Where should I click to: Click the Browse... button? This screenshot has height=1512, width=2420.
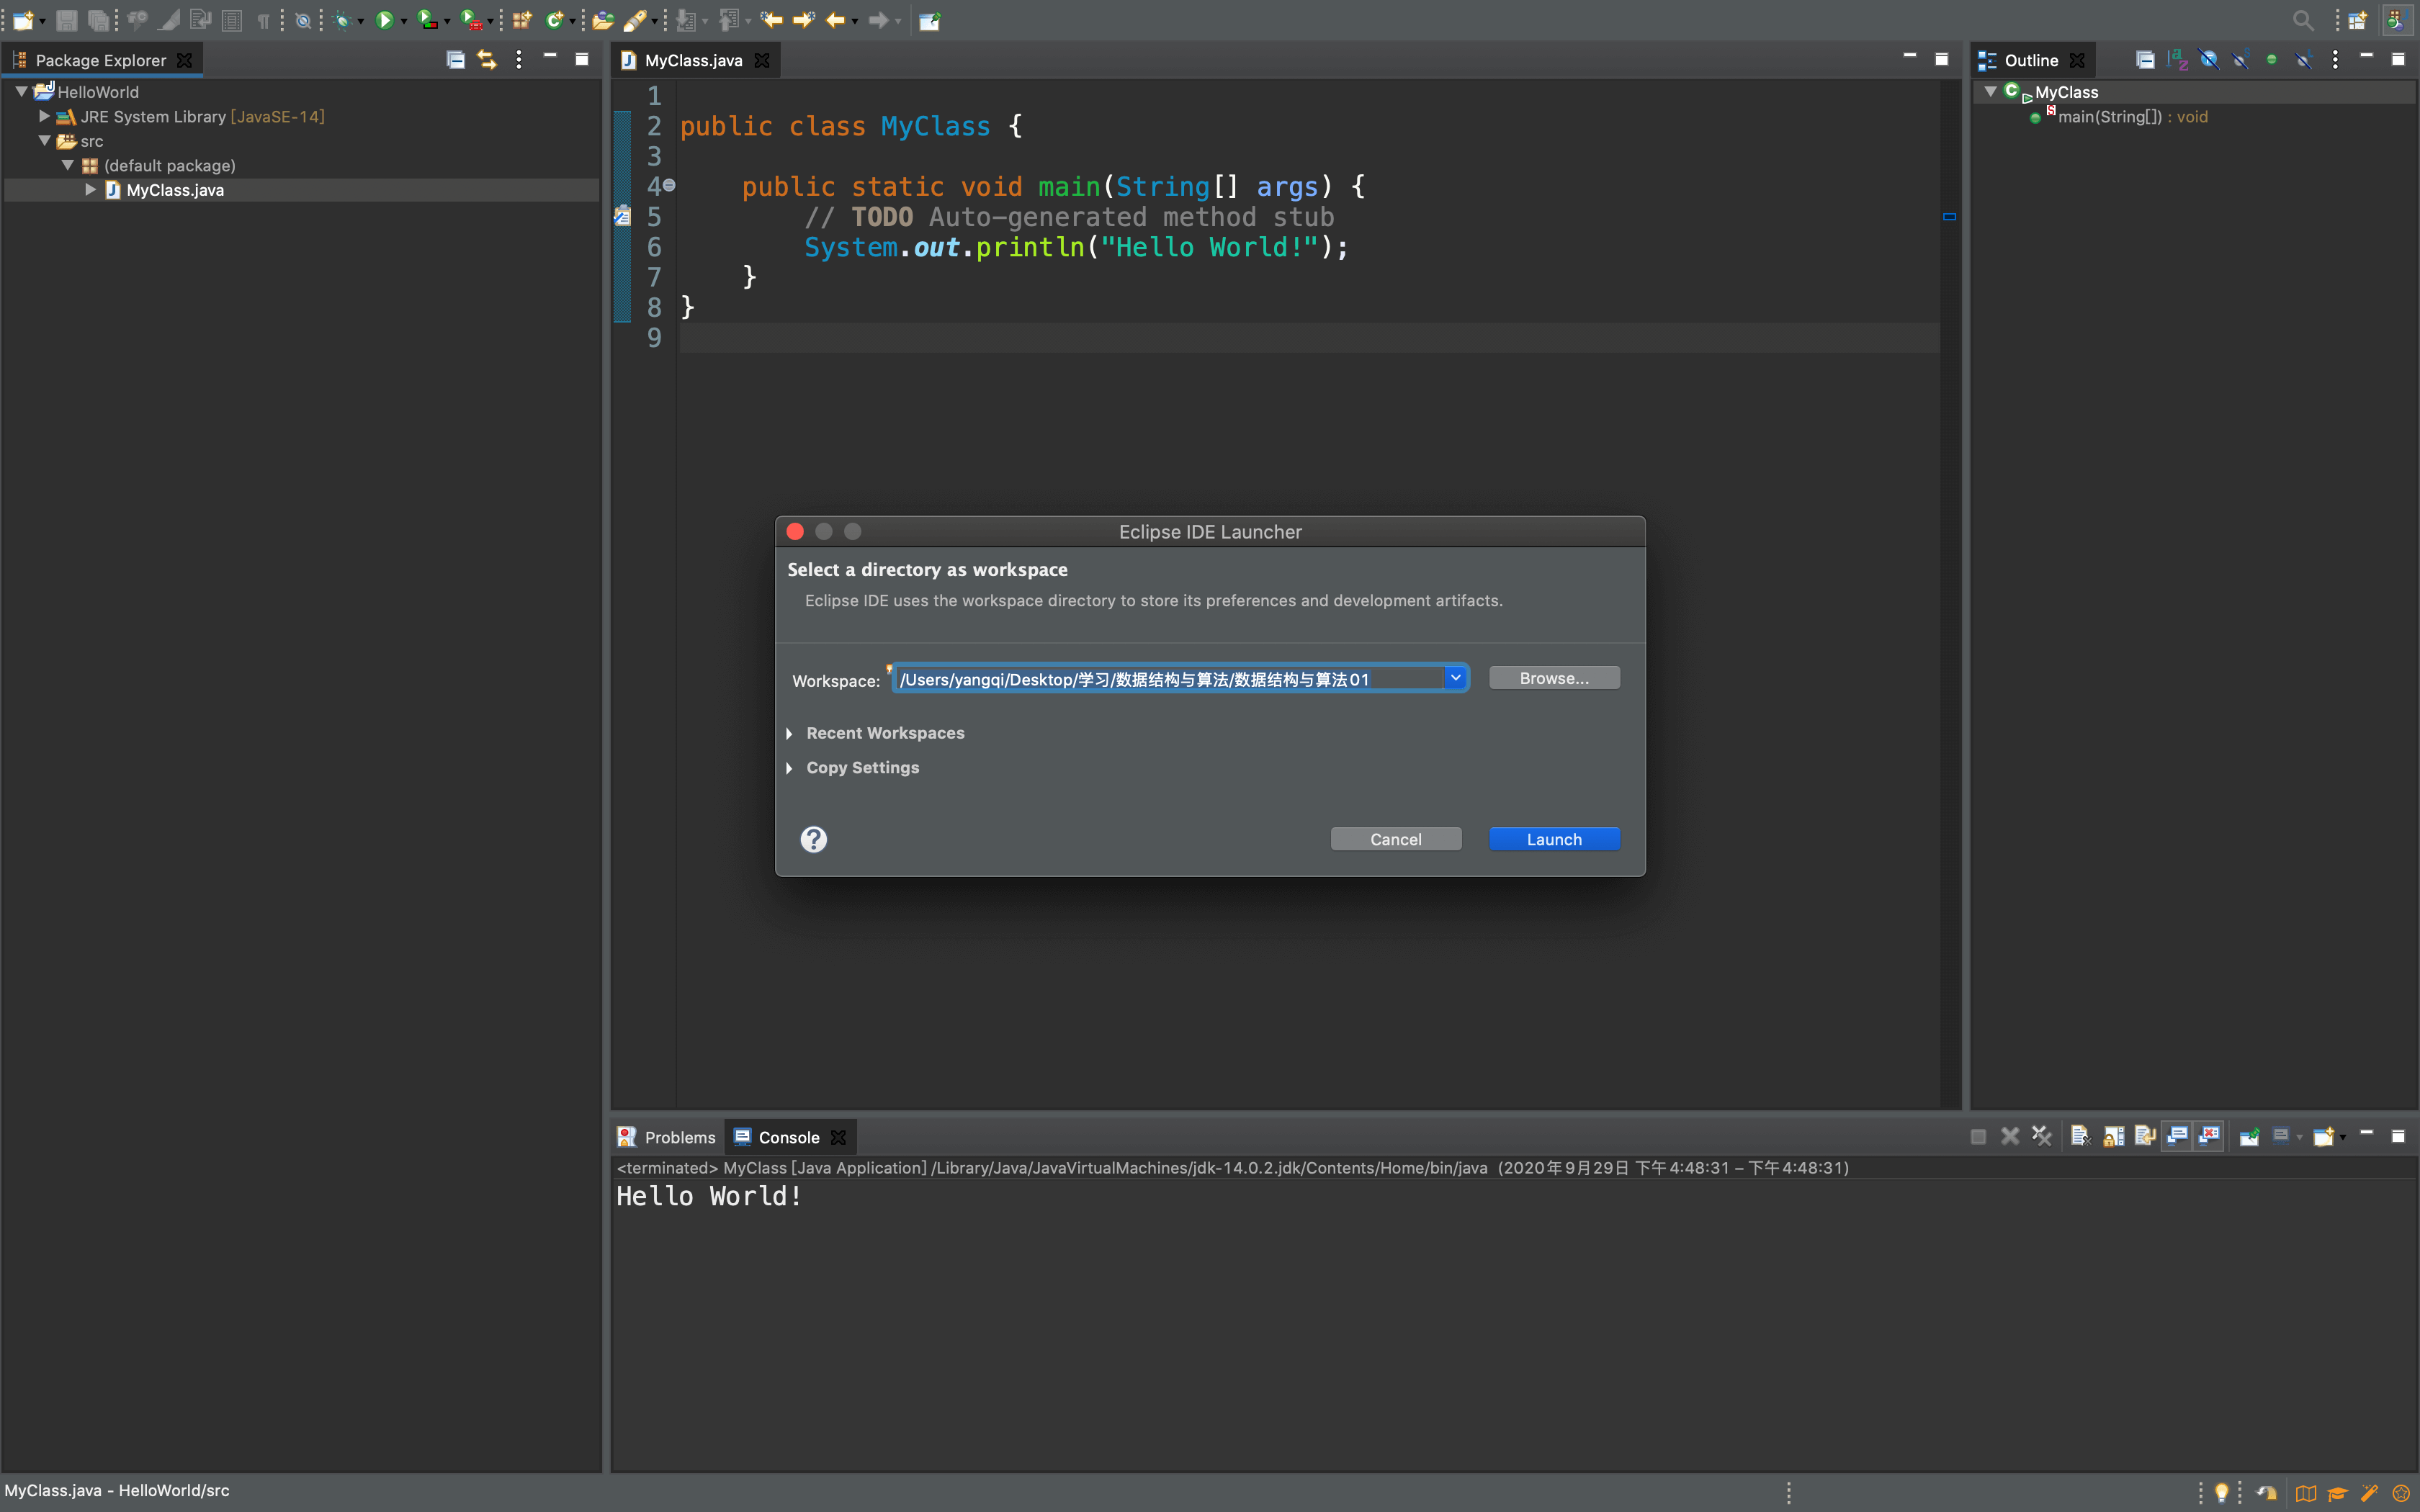tap(1554, 678)
